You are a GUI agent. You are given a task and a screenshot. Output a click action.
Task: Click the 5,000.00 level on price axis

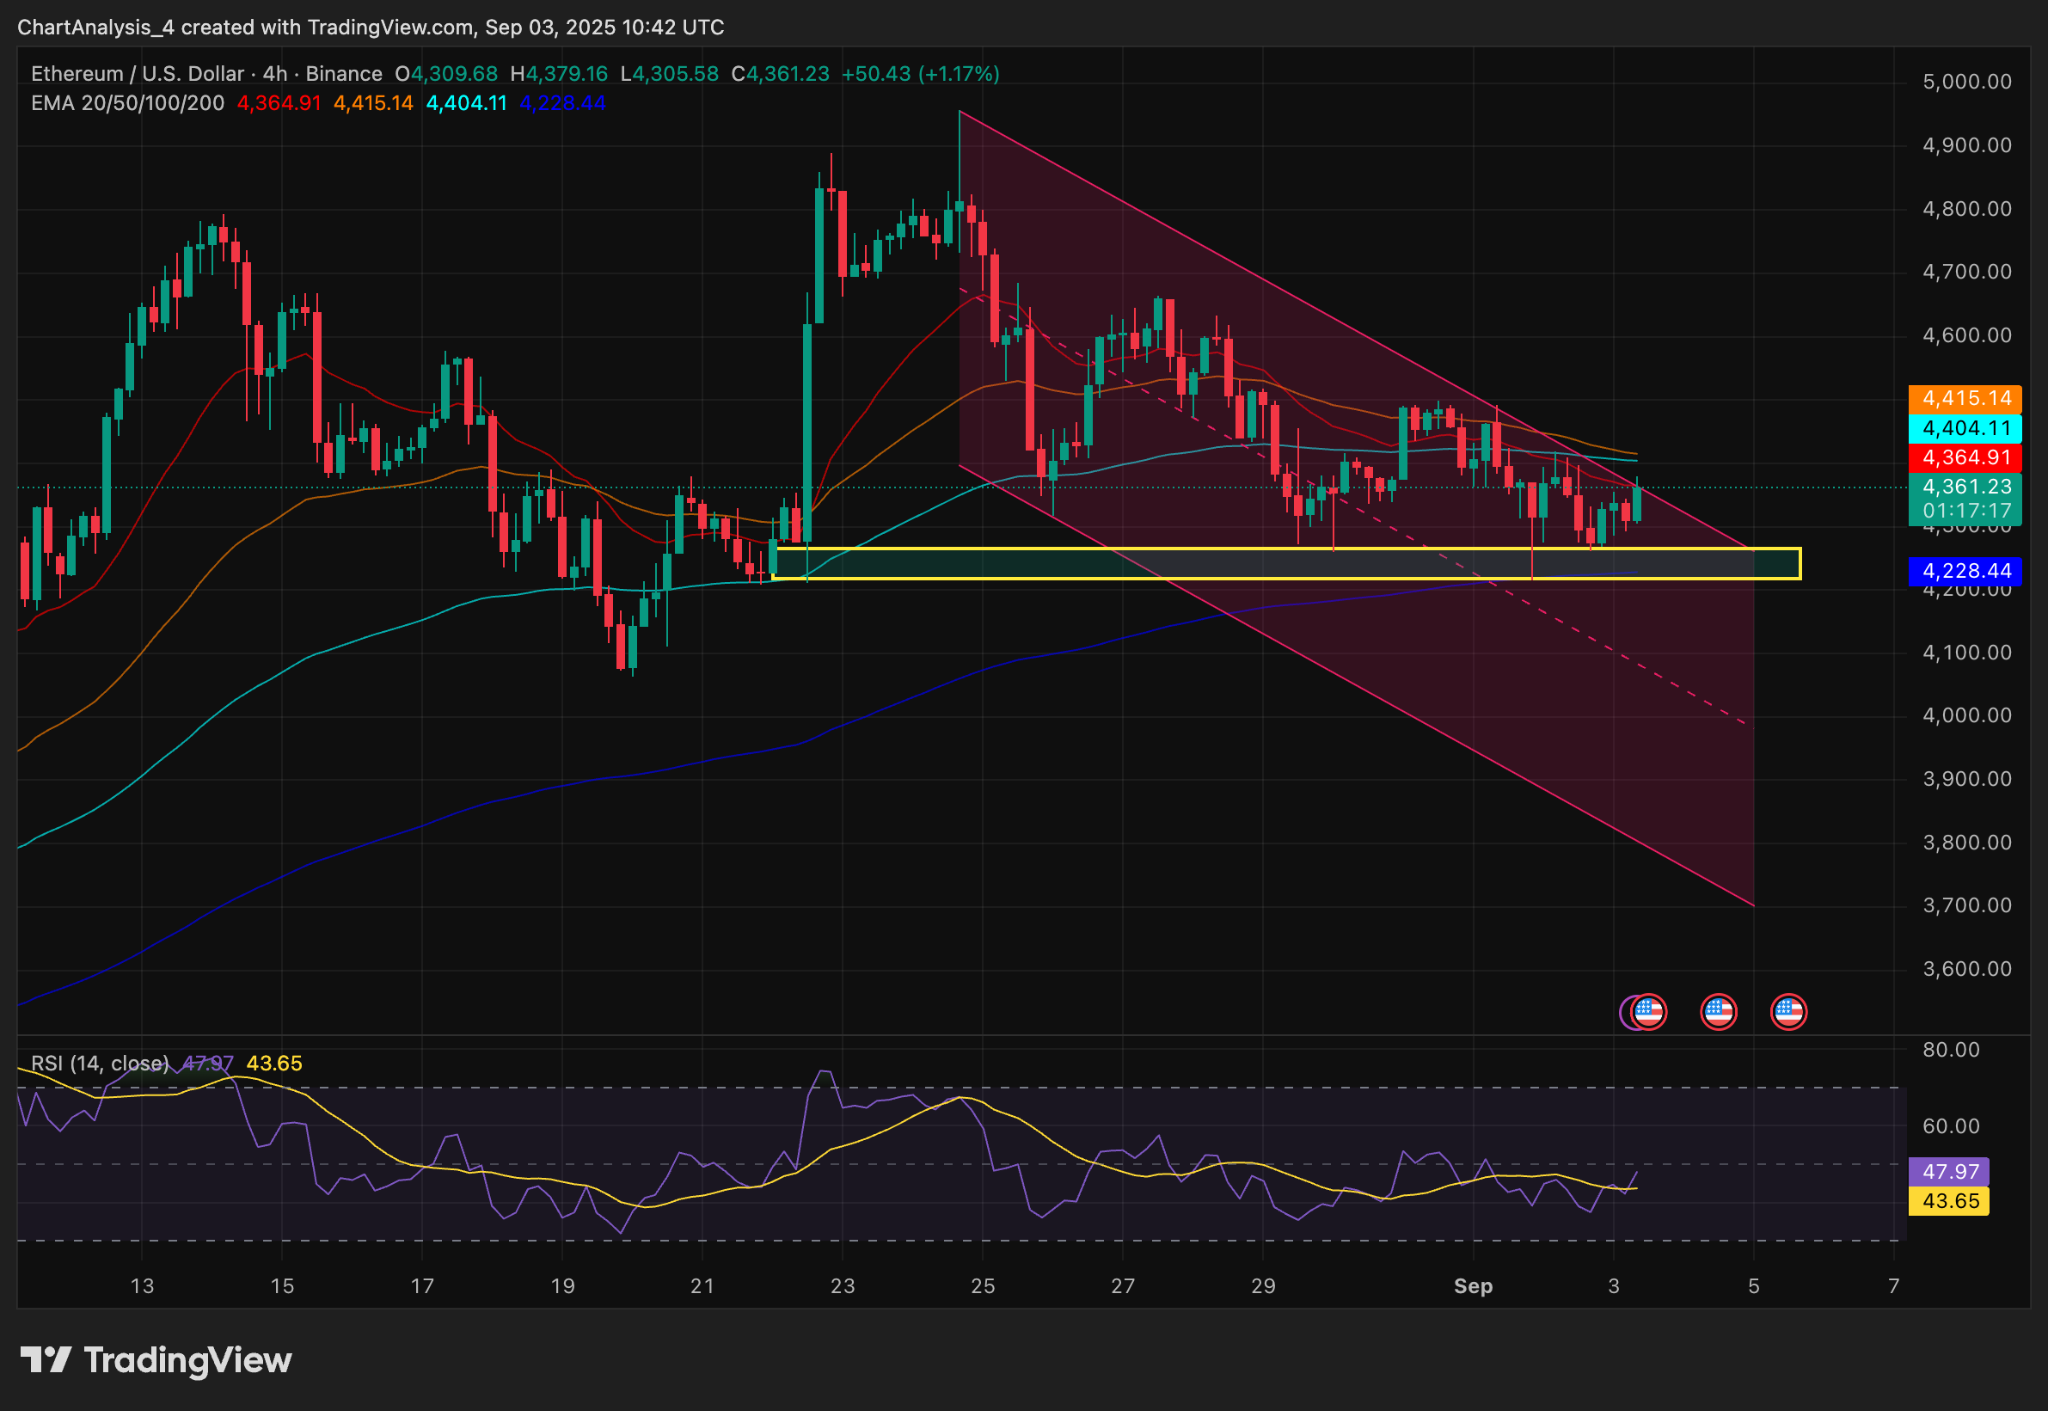coord(1966,82)
